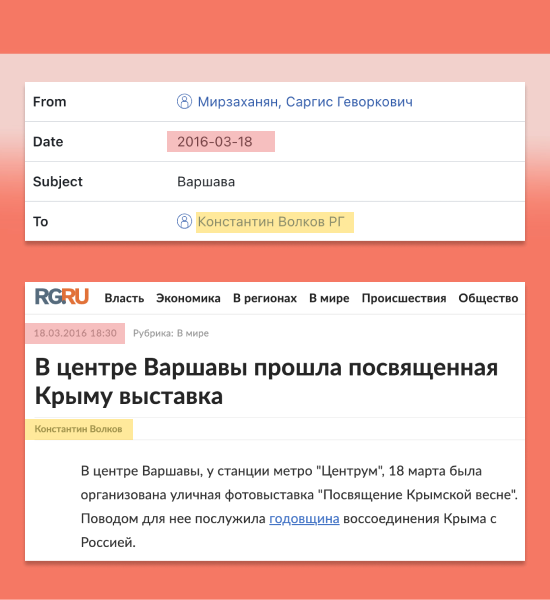Click the article timestamp 18.03.2016 18:30
Viewport: 550px width, 600px height.
click(75, 333)
